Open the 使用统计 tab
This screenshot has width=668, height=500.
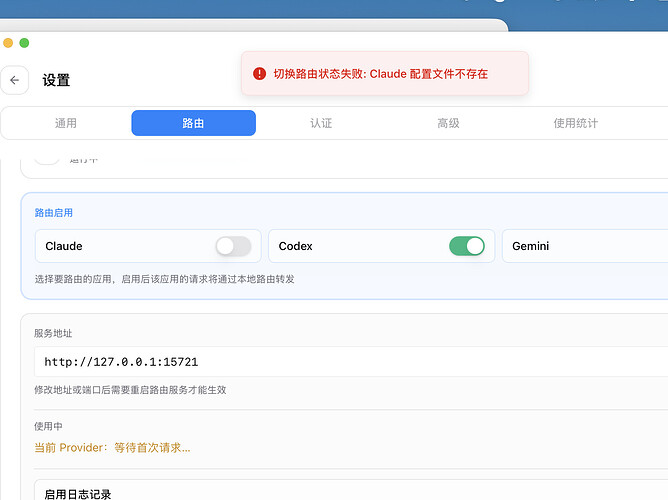(x=576, y=123)
